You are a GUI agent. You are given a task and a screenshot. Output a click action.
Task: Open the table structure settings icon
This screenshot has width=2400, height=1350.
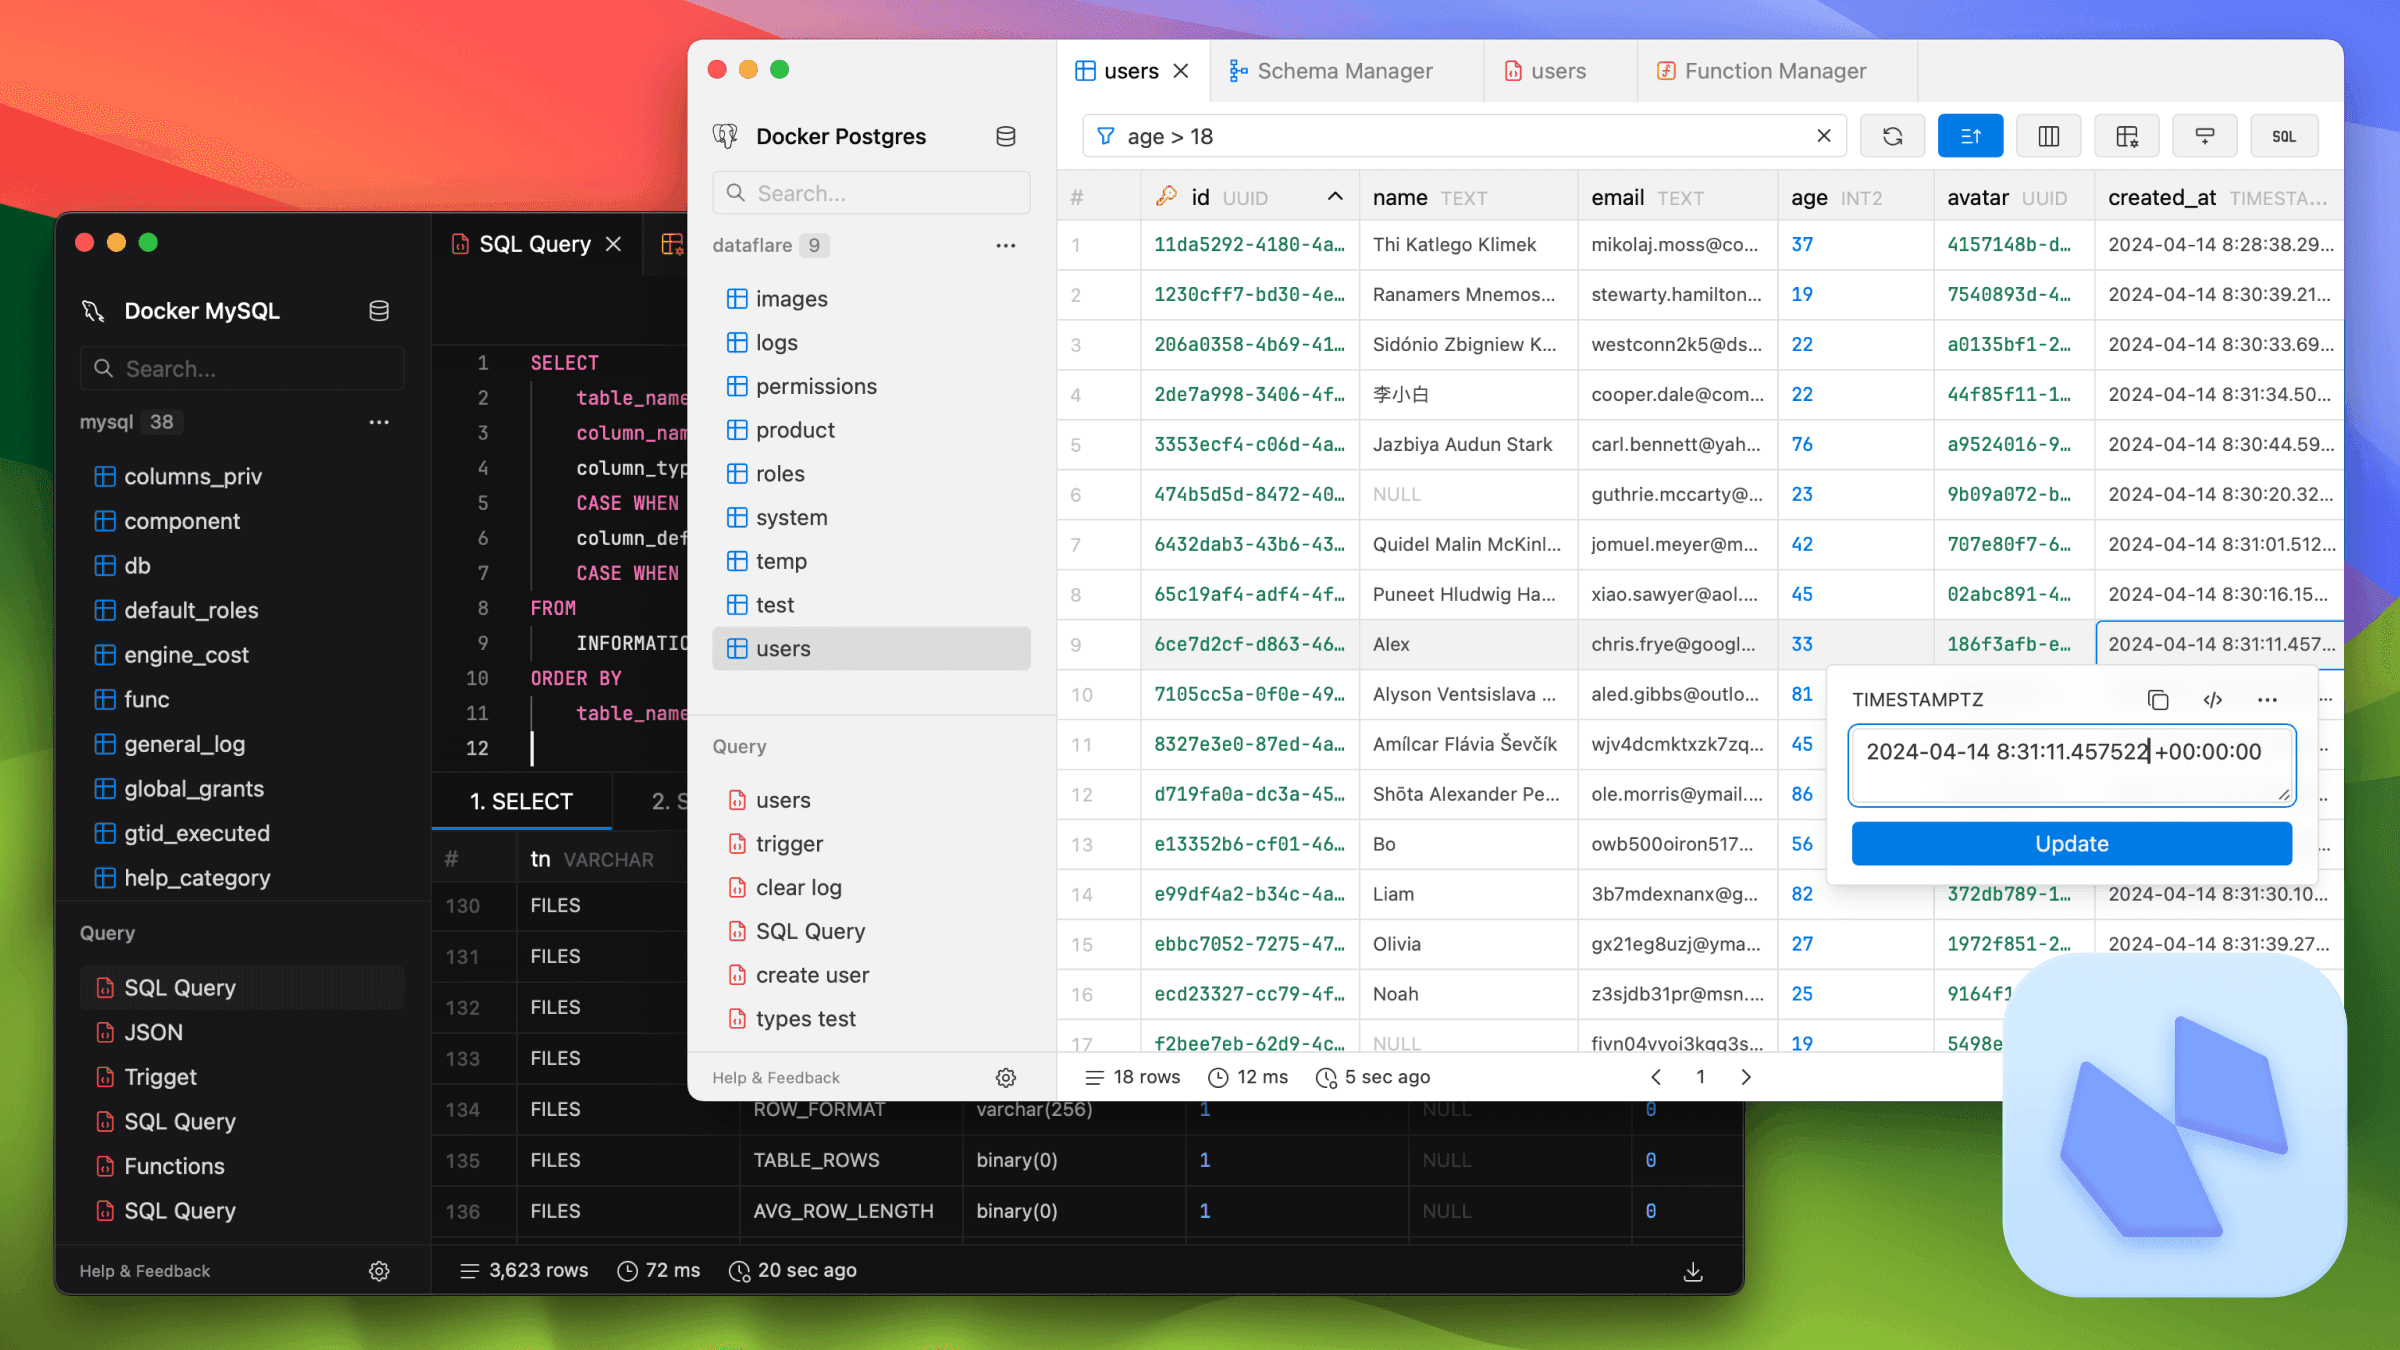click(2126, 136)
